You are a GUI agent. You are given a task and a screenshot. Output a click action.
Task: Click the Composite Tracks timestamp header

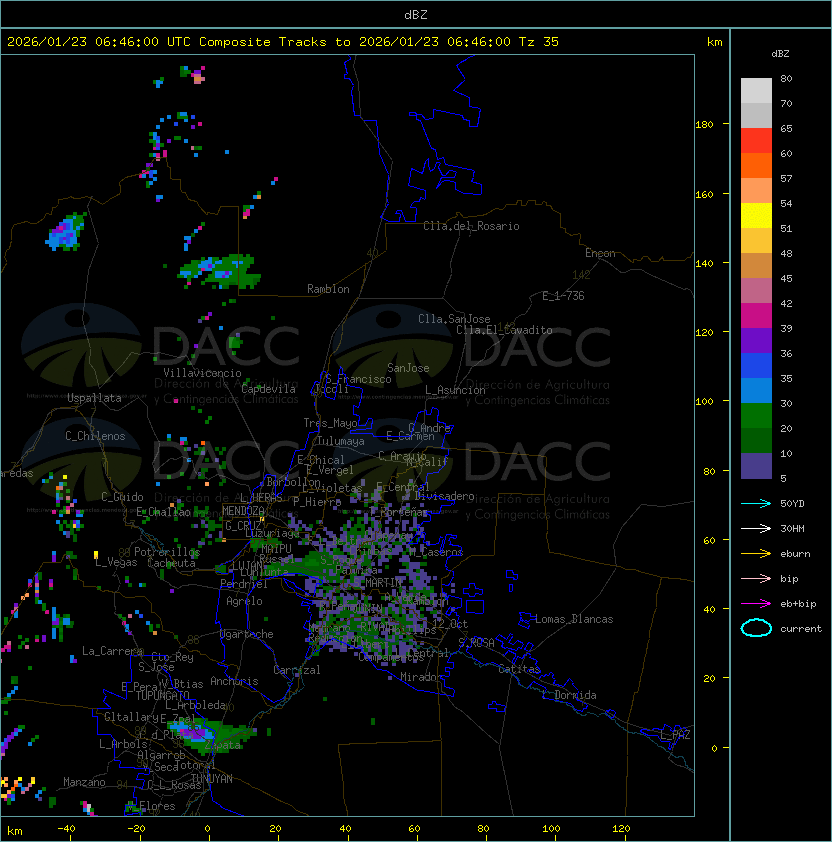[x=283, y=42]
